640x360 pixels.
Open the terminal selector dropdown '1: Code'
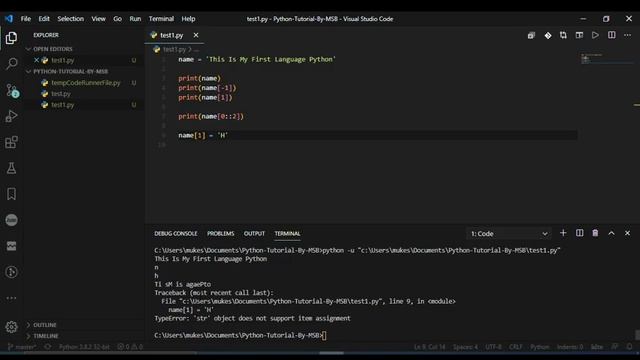click(509, 233)
